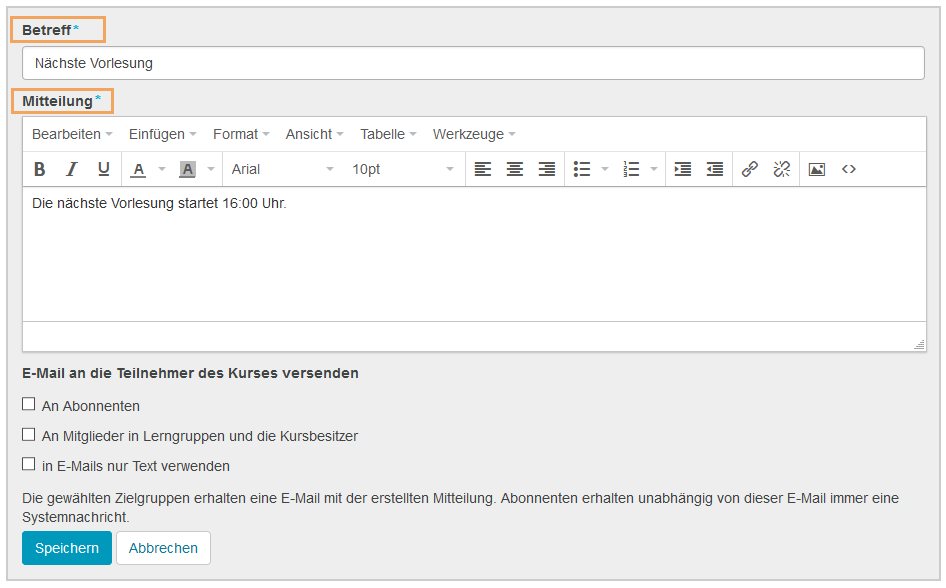Open the Tabelle menu
This screenshot has height=588, width=946.
tap(383, 134)
